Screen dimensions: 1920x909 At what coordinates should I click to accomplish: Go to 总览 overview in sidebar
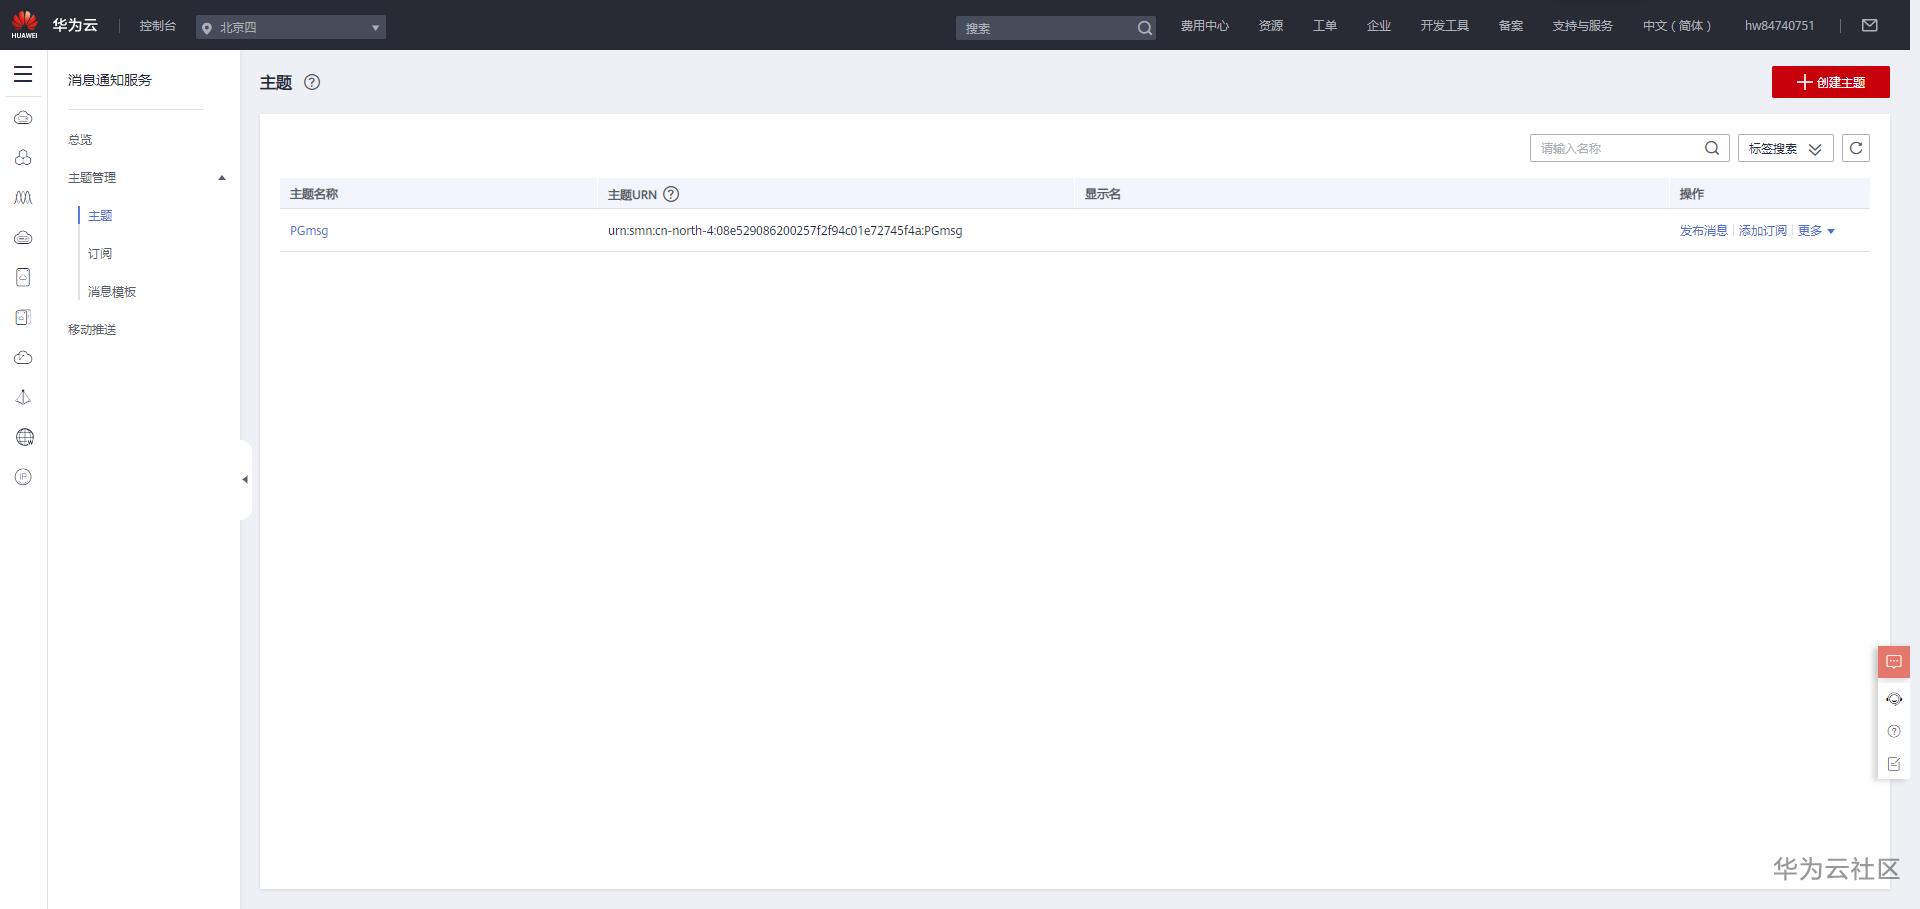tap(80, 140)
